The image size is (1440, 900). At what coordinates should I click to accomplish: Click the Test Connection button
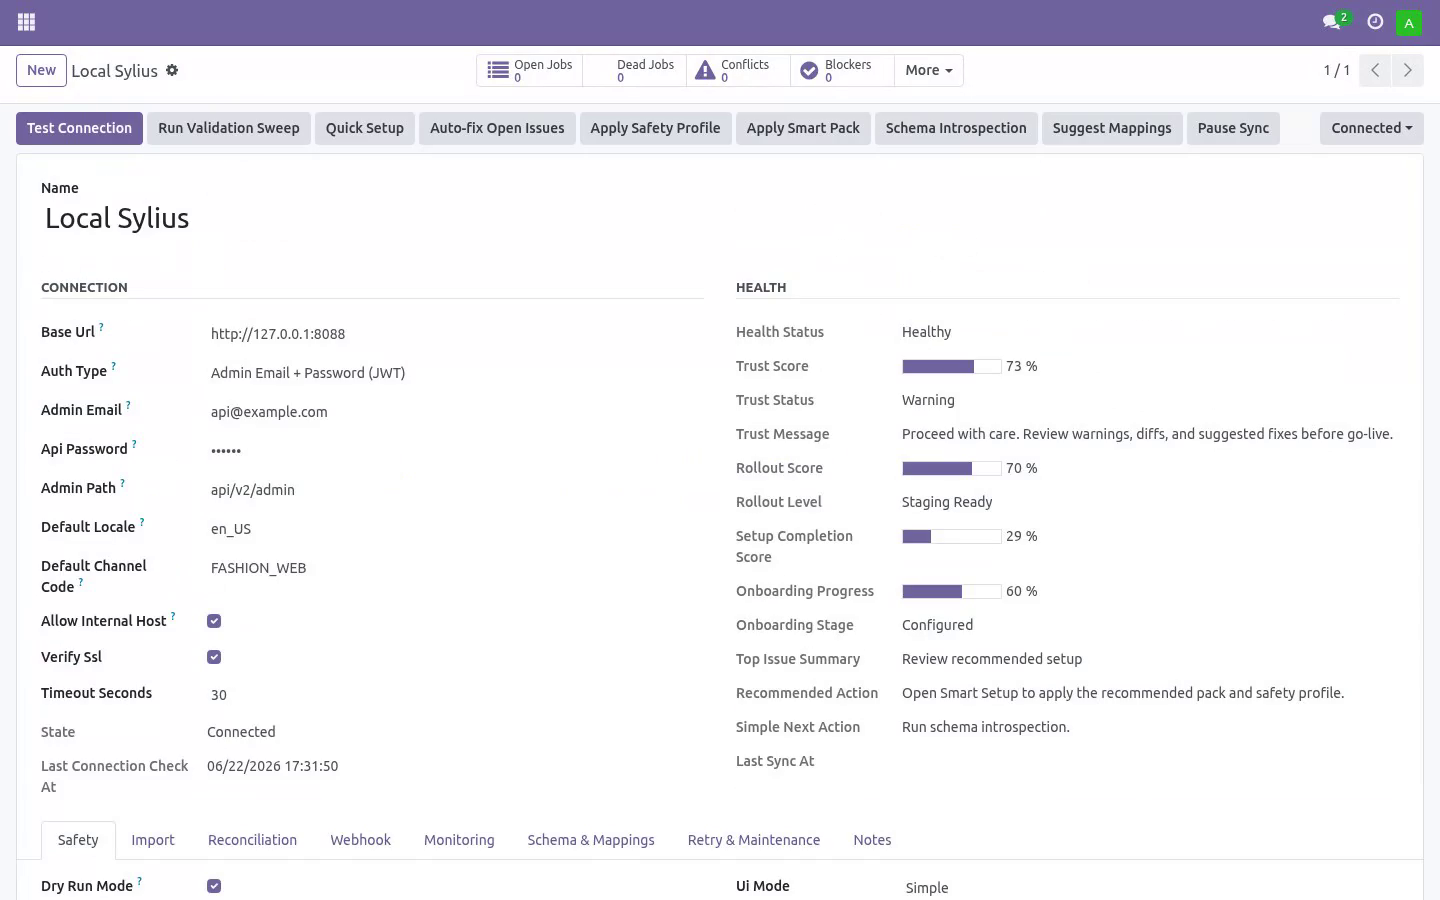click(80, 128)
